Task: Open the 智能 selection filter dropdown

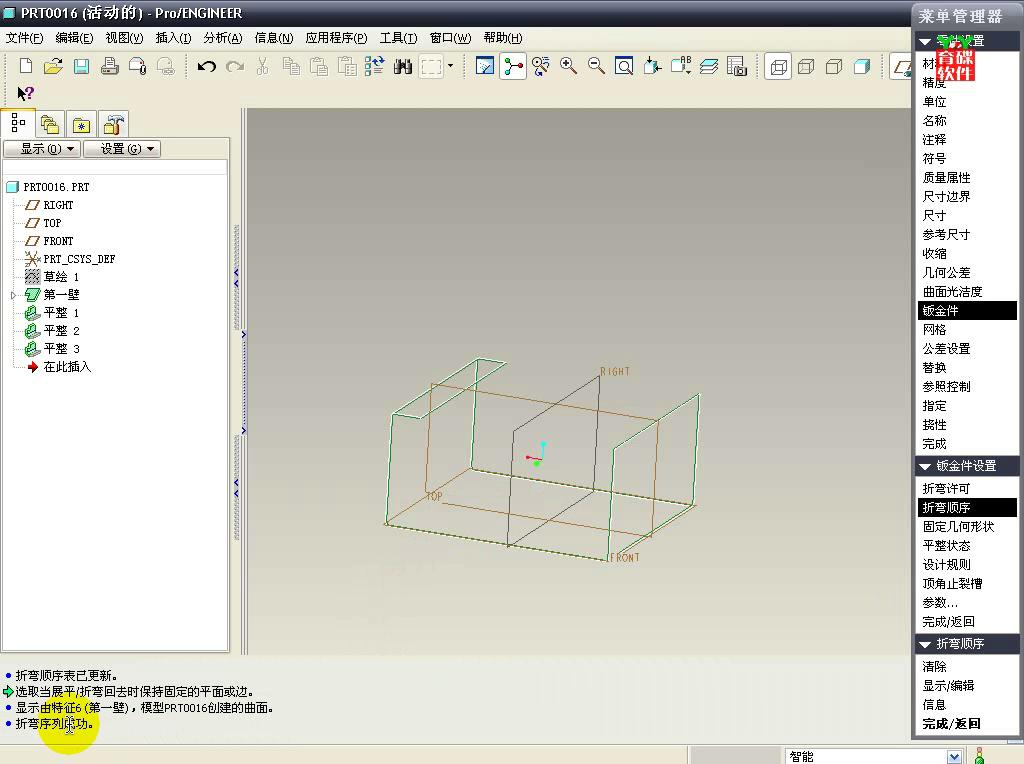Action: coord(954,757)
